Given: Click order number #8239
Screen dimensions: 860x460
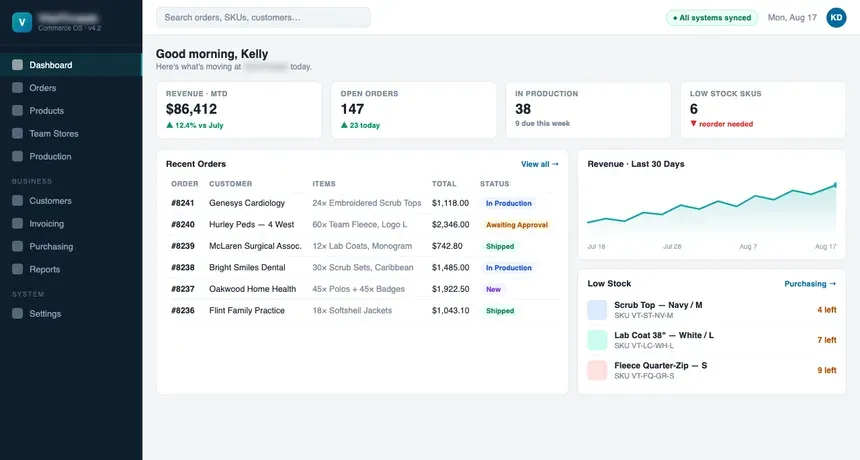Looking at the screenshot, I should (x=183, y=246).
